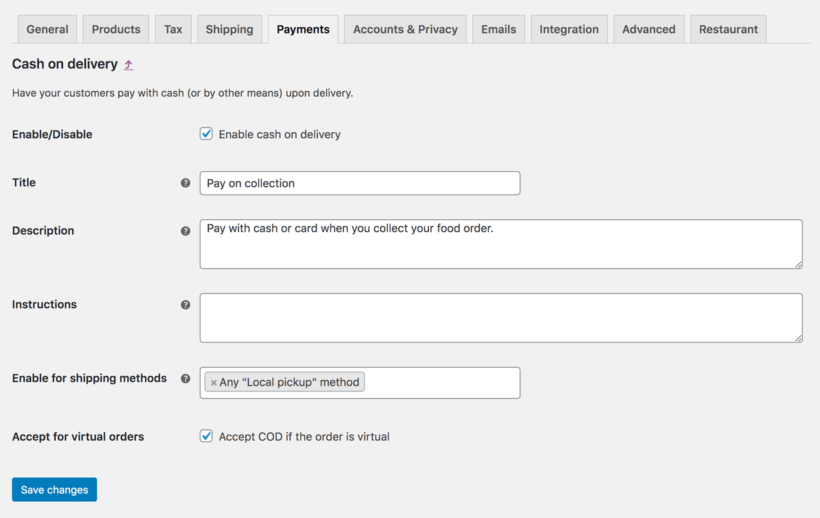The width and height of the screenshot is (820, 518).
Task: Click into the Description text area
Action: point(501,244)
